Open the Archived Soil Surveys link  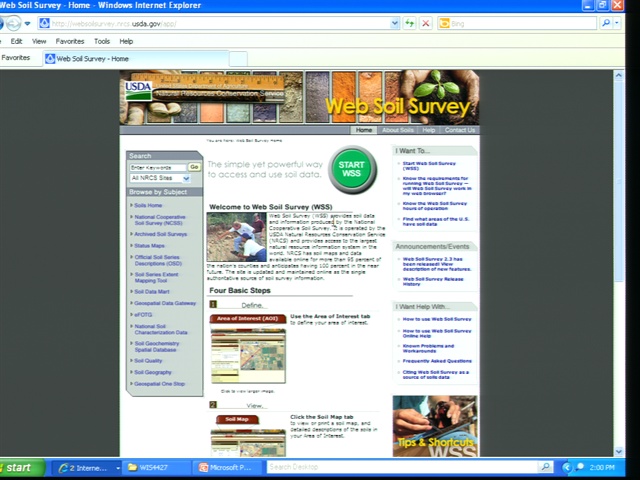(x=160, y=234)
